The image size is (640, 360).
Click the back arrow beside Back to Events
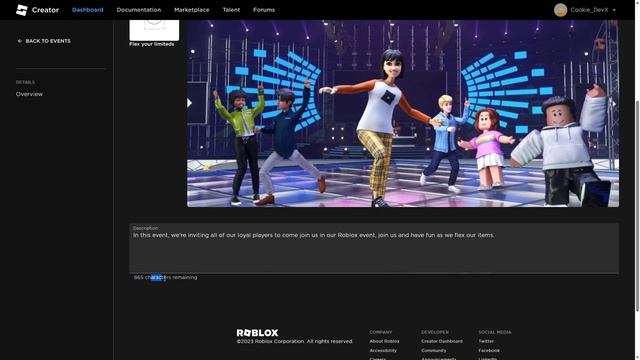click(20, 41)
